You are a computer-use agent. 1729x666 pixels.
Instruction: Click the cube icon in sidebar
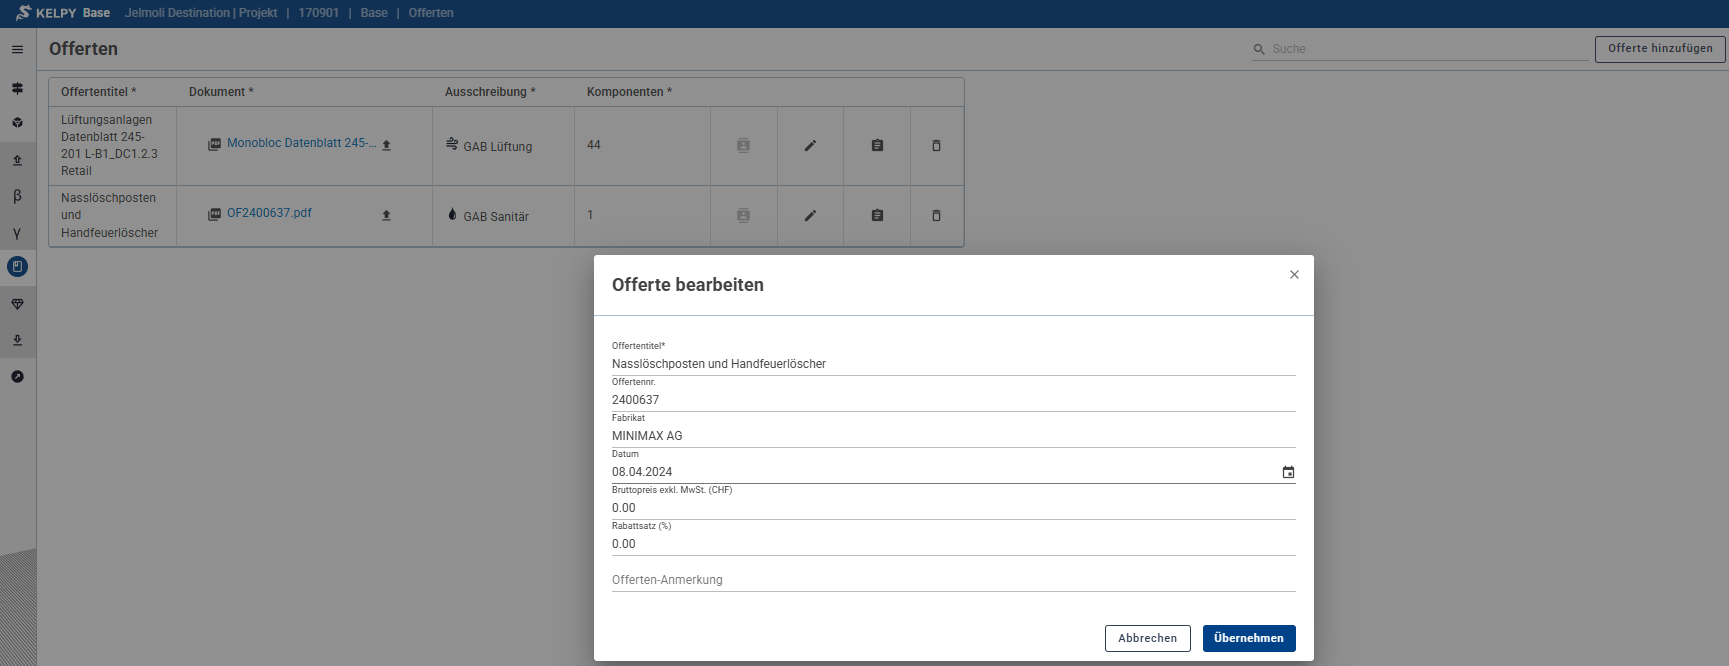[x=17, y=123]
